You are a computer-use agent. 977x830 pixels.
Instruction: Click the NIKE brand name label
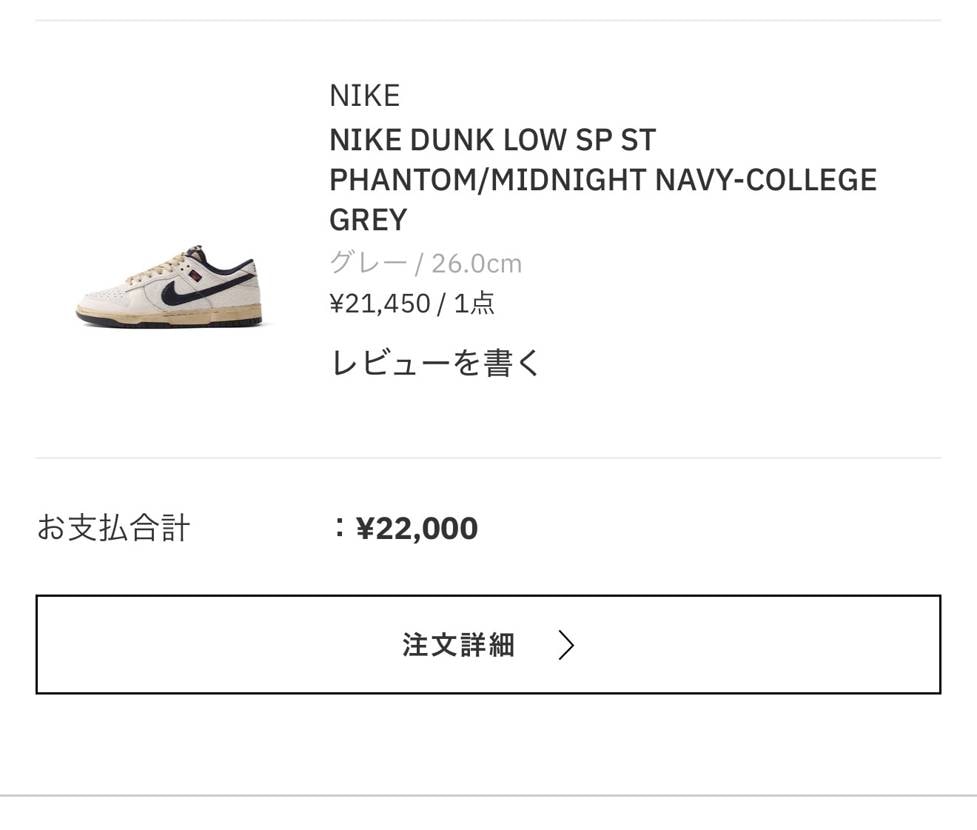point(364,96)
